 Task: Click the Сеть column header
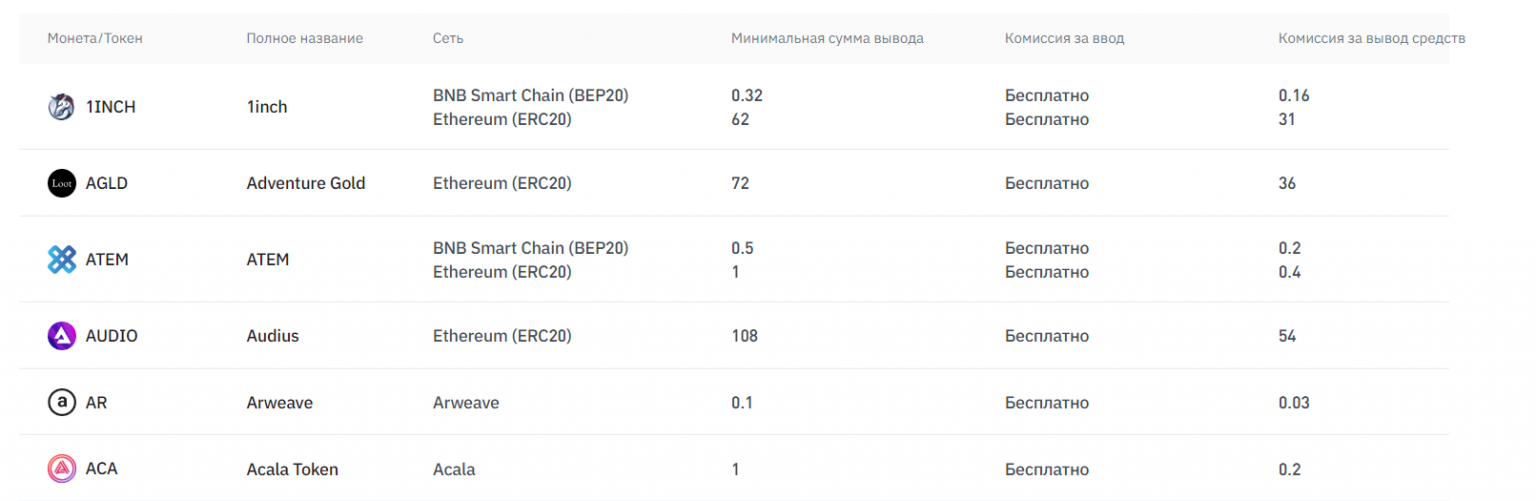448,39
